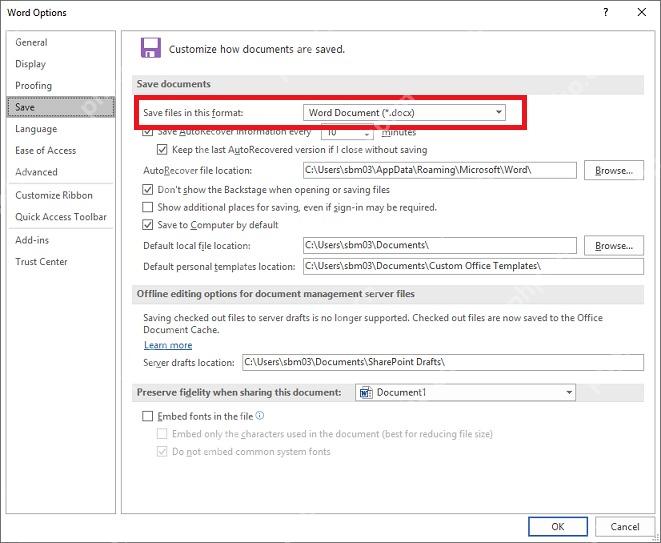Expand the Preserve fidelity Document1 dropdown
The width and height of the screenshot is (661, 543).
(x=465, y=392)
